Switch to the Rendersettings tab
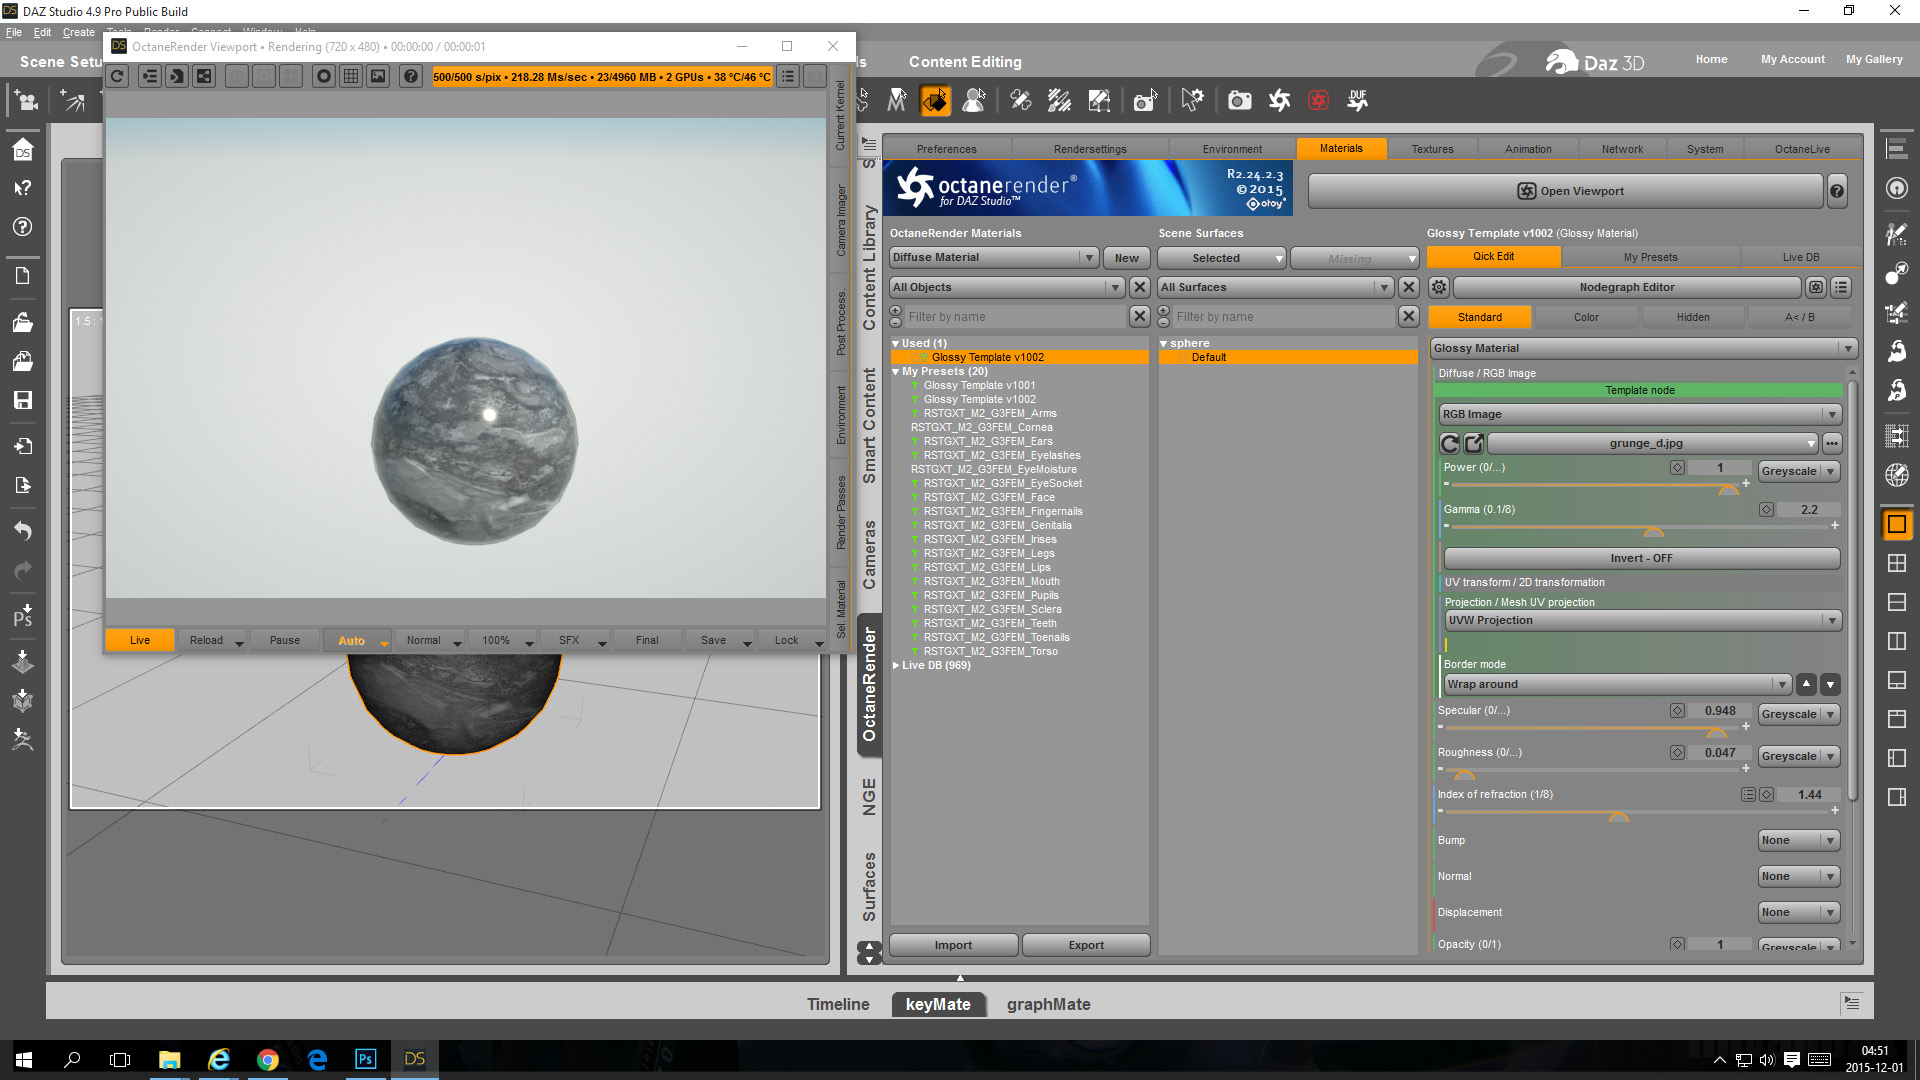The height and width of the screenshot is (1080, 1920). coord(1089,149)
